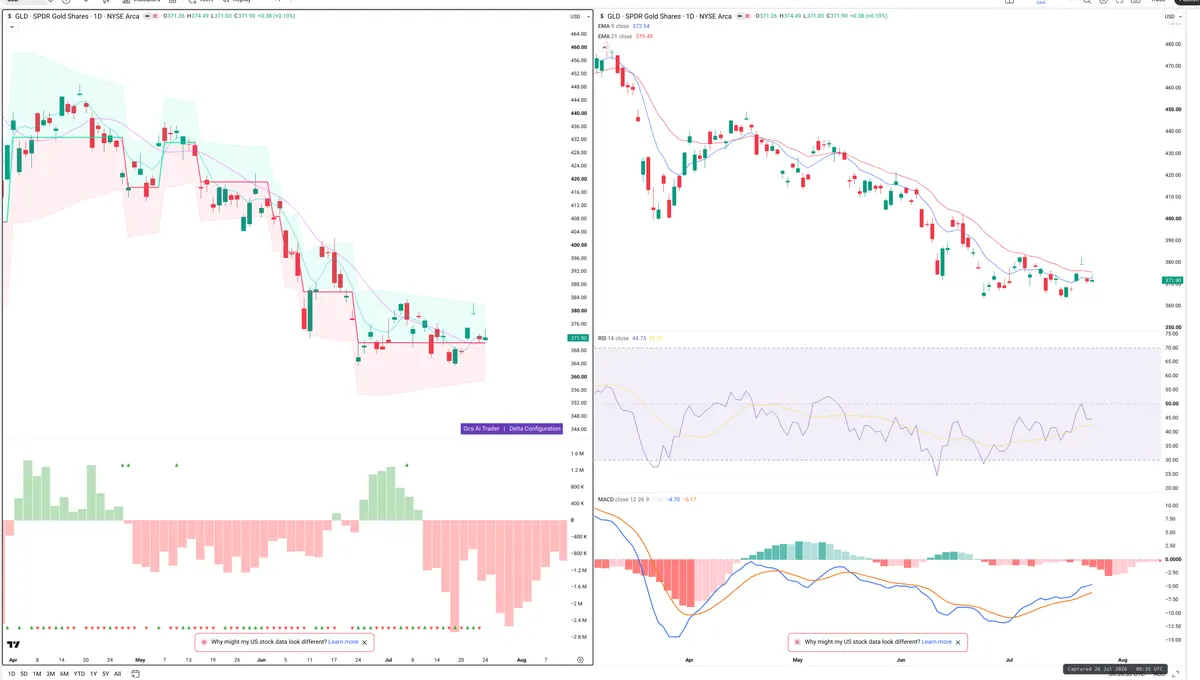Select the MACD close 12 26 9 legend
This screenshot has height=680, width=1200.
(624, 498)
